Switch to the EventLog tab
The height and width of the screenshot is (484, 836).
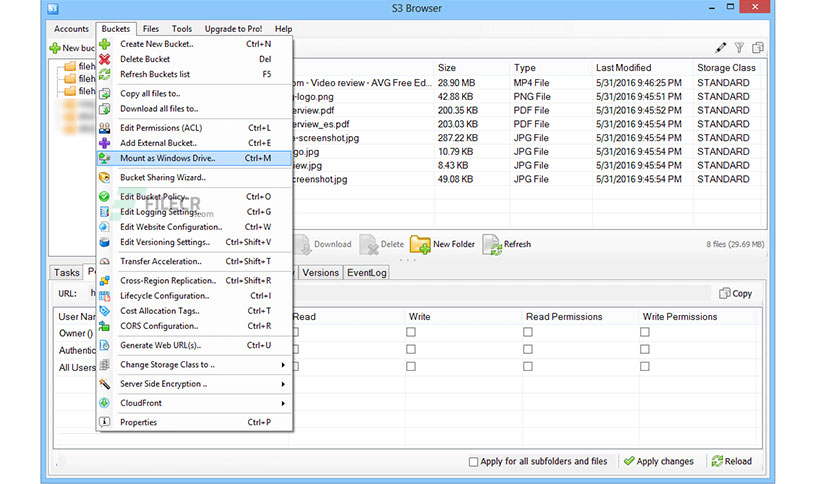[367, 272]
